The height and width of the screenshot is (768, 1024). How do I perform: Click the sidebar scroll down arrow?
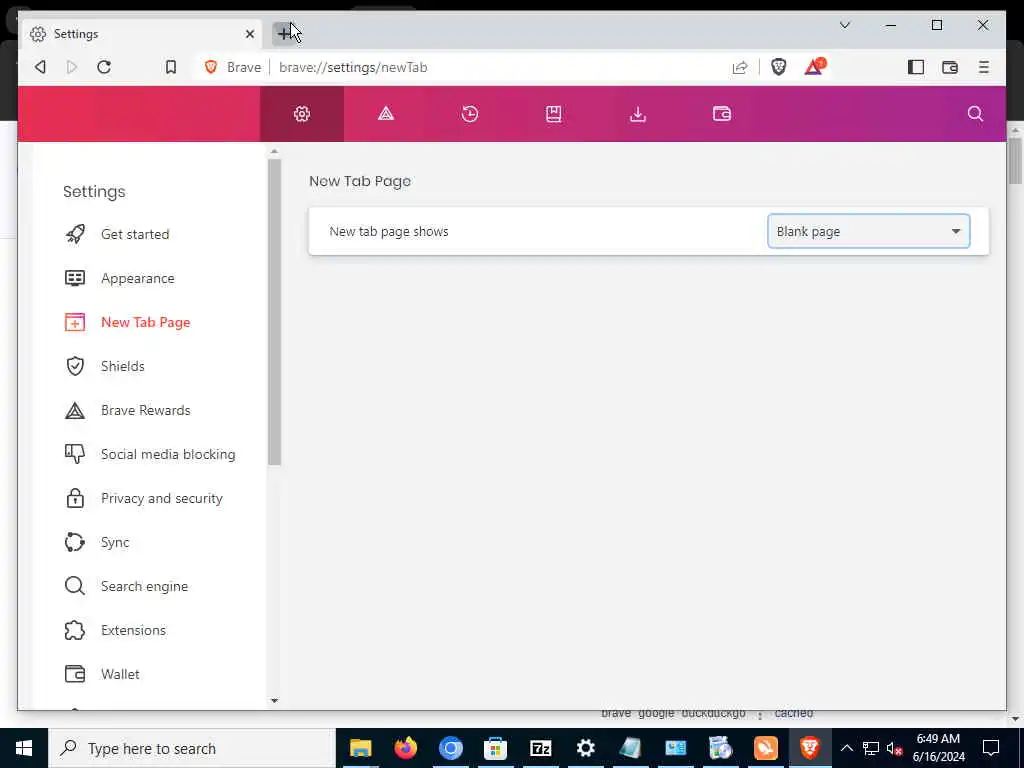click(274, 701)
